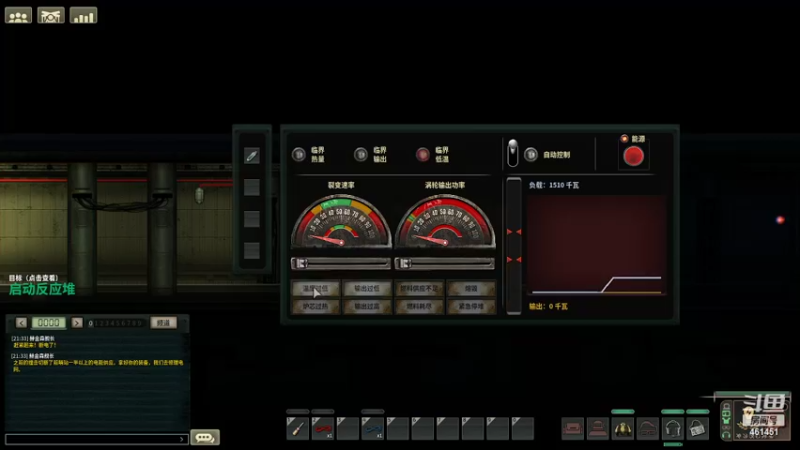Adjust the 裂变速率 slider handle

tap(301, 263)
